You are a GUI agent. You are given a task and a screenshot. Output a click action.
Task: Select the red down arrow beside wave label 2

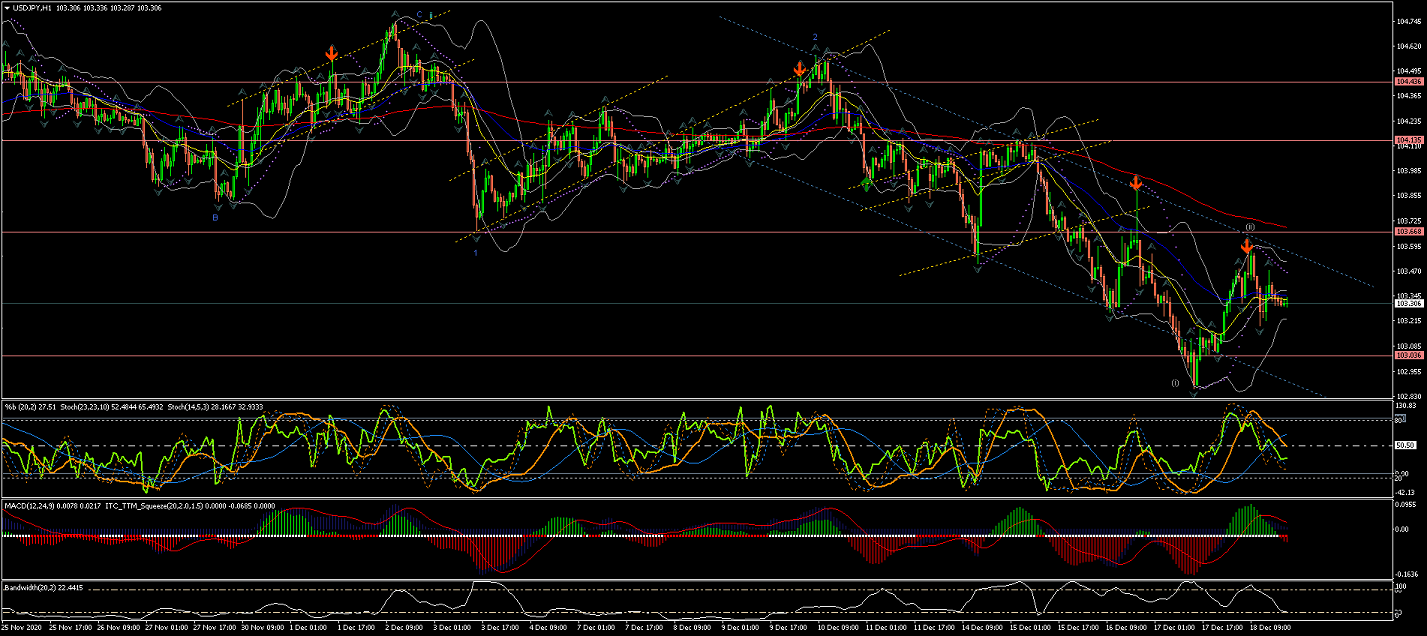(x=800, y=69)
